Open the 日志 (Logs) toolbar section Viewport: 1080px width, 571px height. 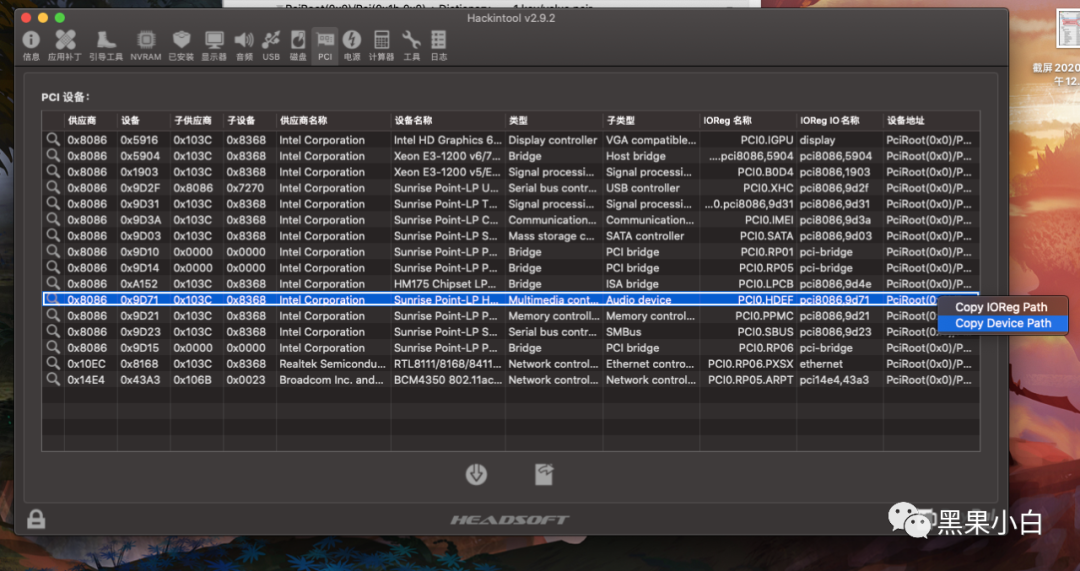tap(438, 46)
